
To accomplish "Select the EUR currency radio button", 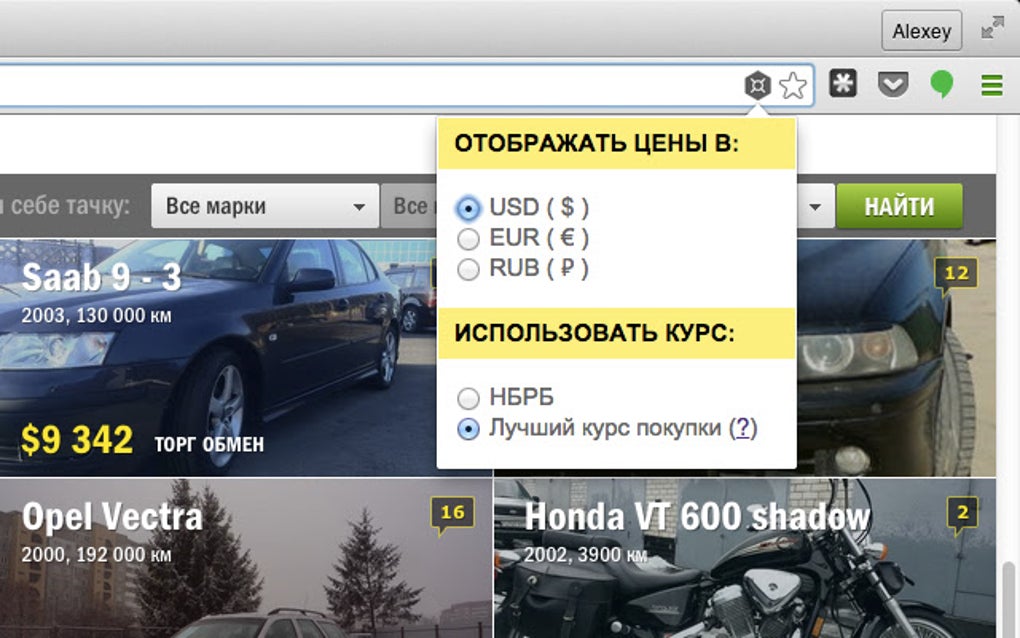I will coord(467,238).
